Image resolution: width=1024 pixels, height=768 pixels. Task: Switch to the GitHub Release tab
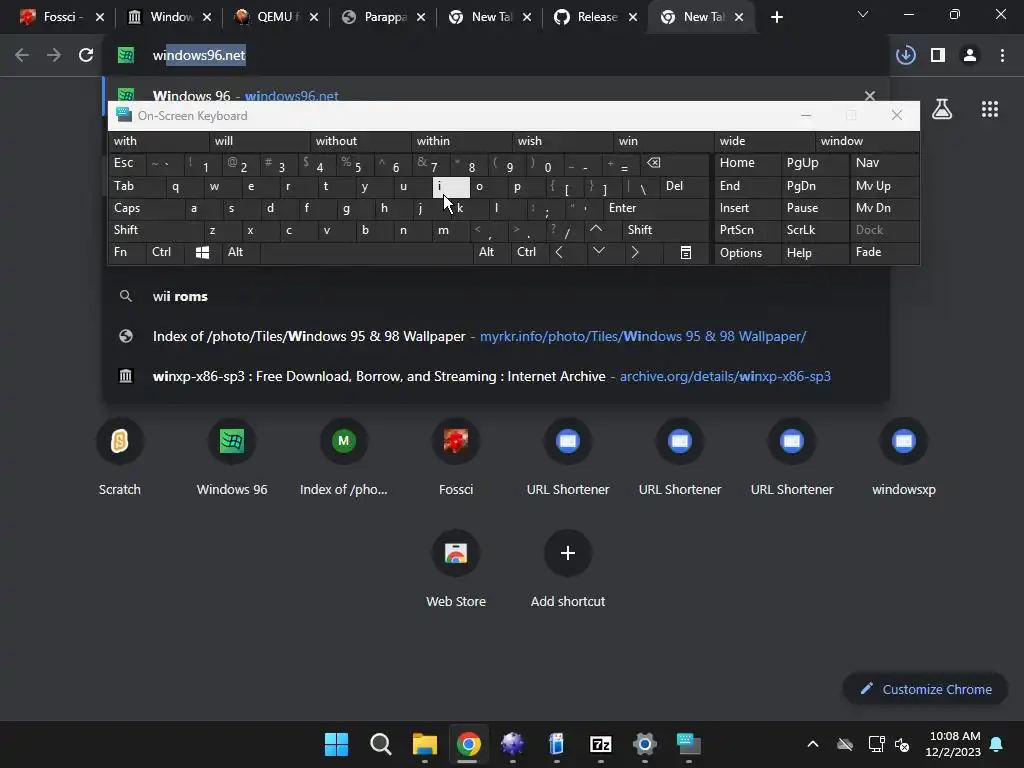(596, 17)
